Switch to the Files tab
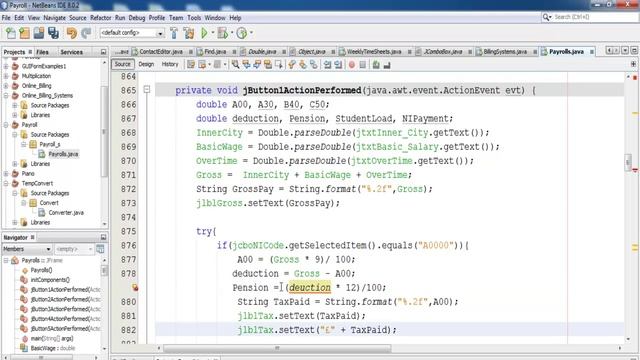 point(42,52)
